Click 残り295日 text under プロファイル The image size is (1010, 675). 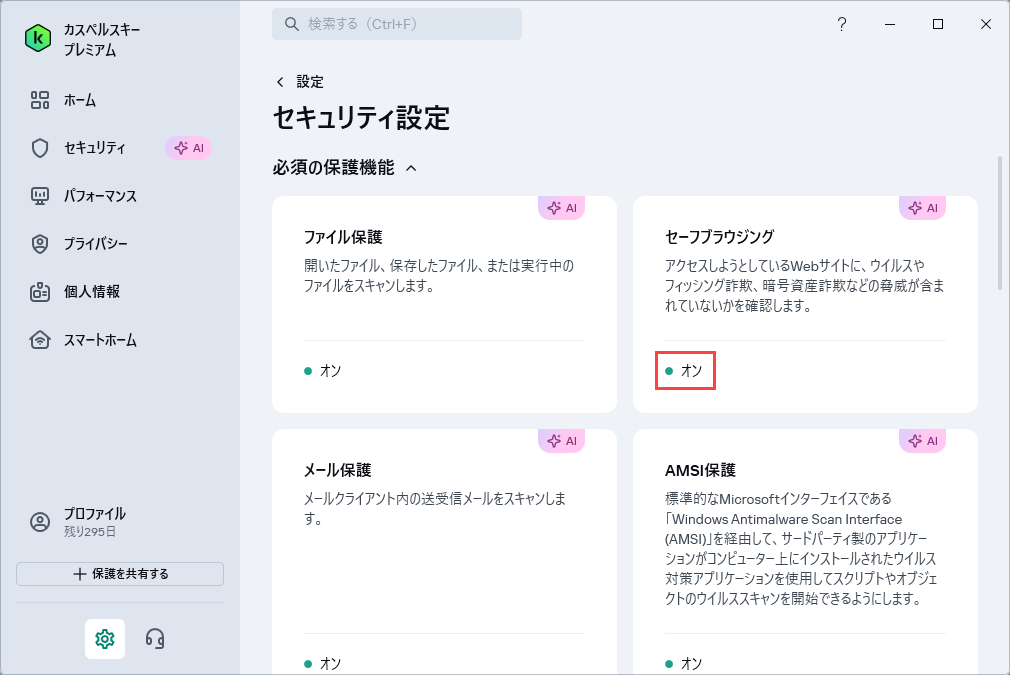click(x=90, y=532)
